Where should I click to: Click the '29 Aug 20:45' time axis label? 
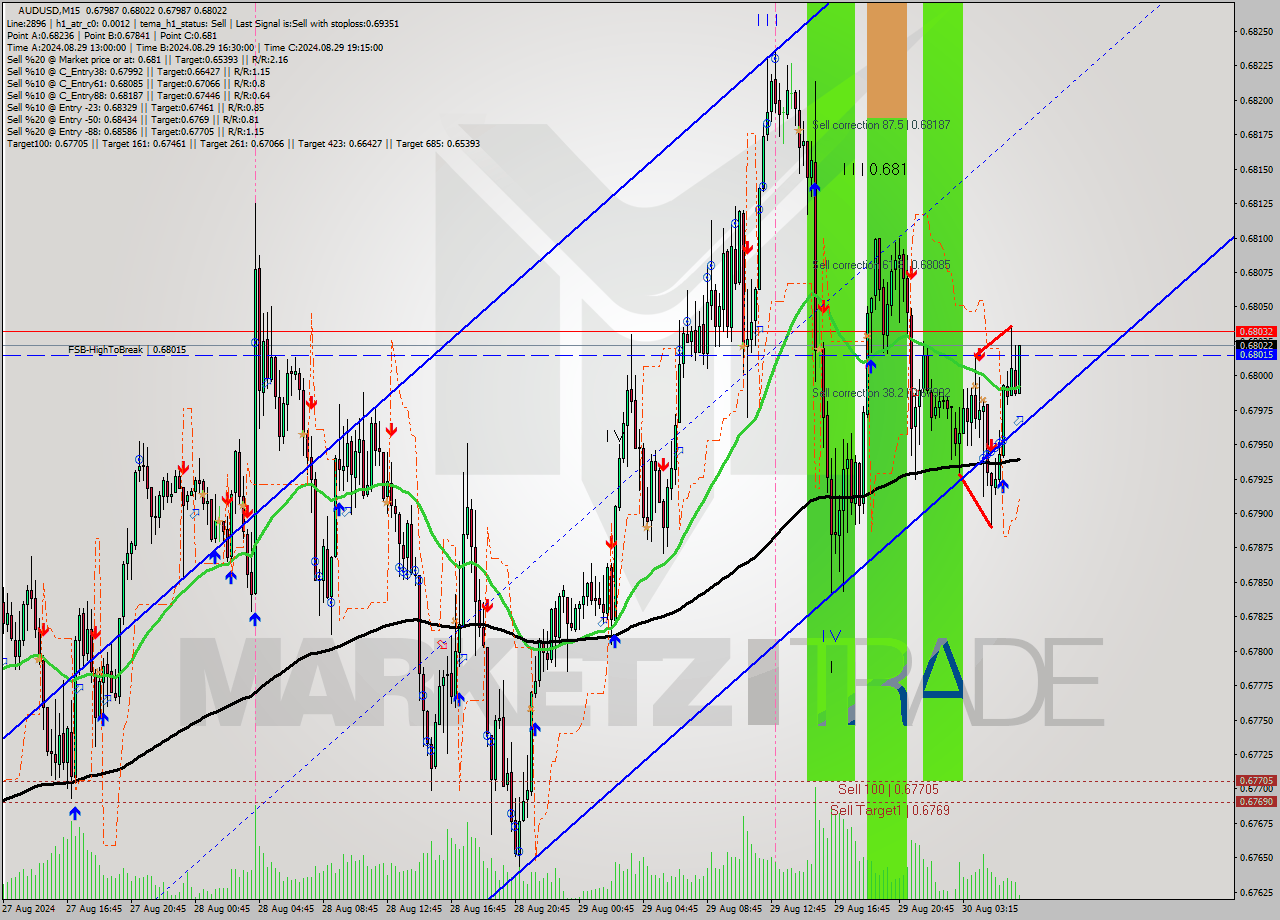point(926,909)
